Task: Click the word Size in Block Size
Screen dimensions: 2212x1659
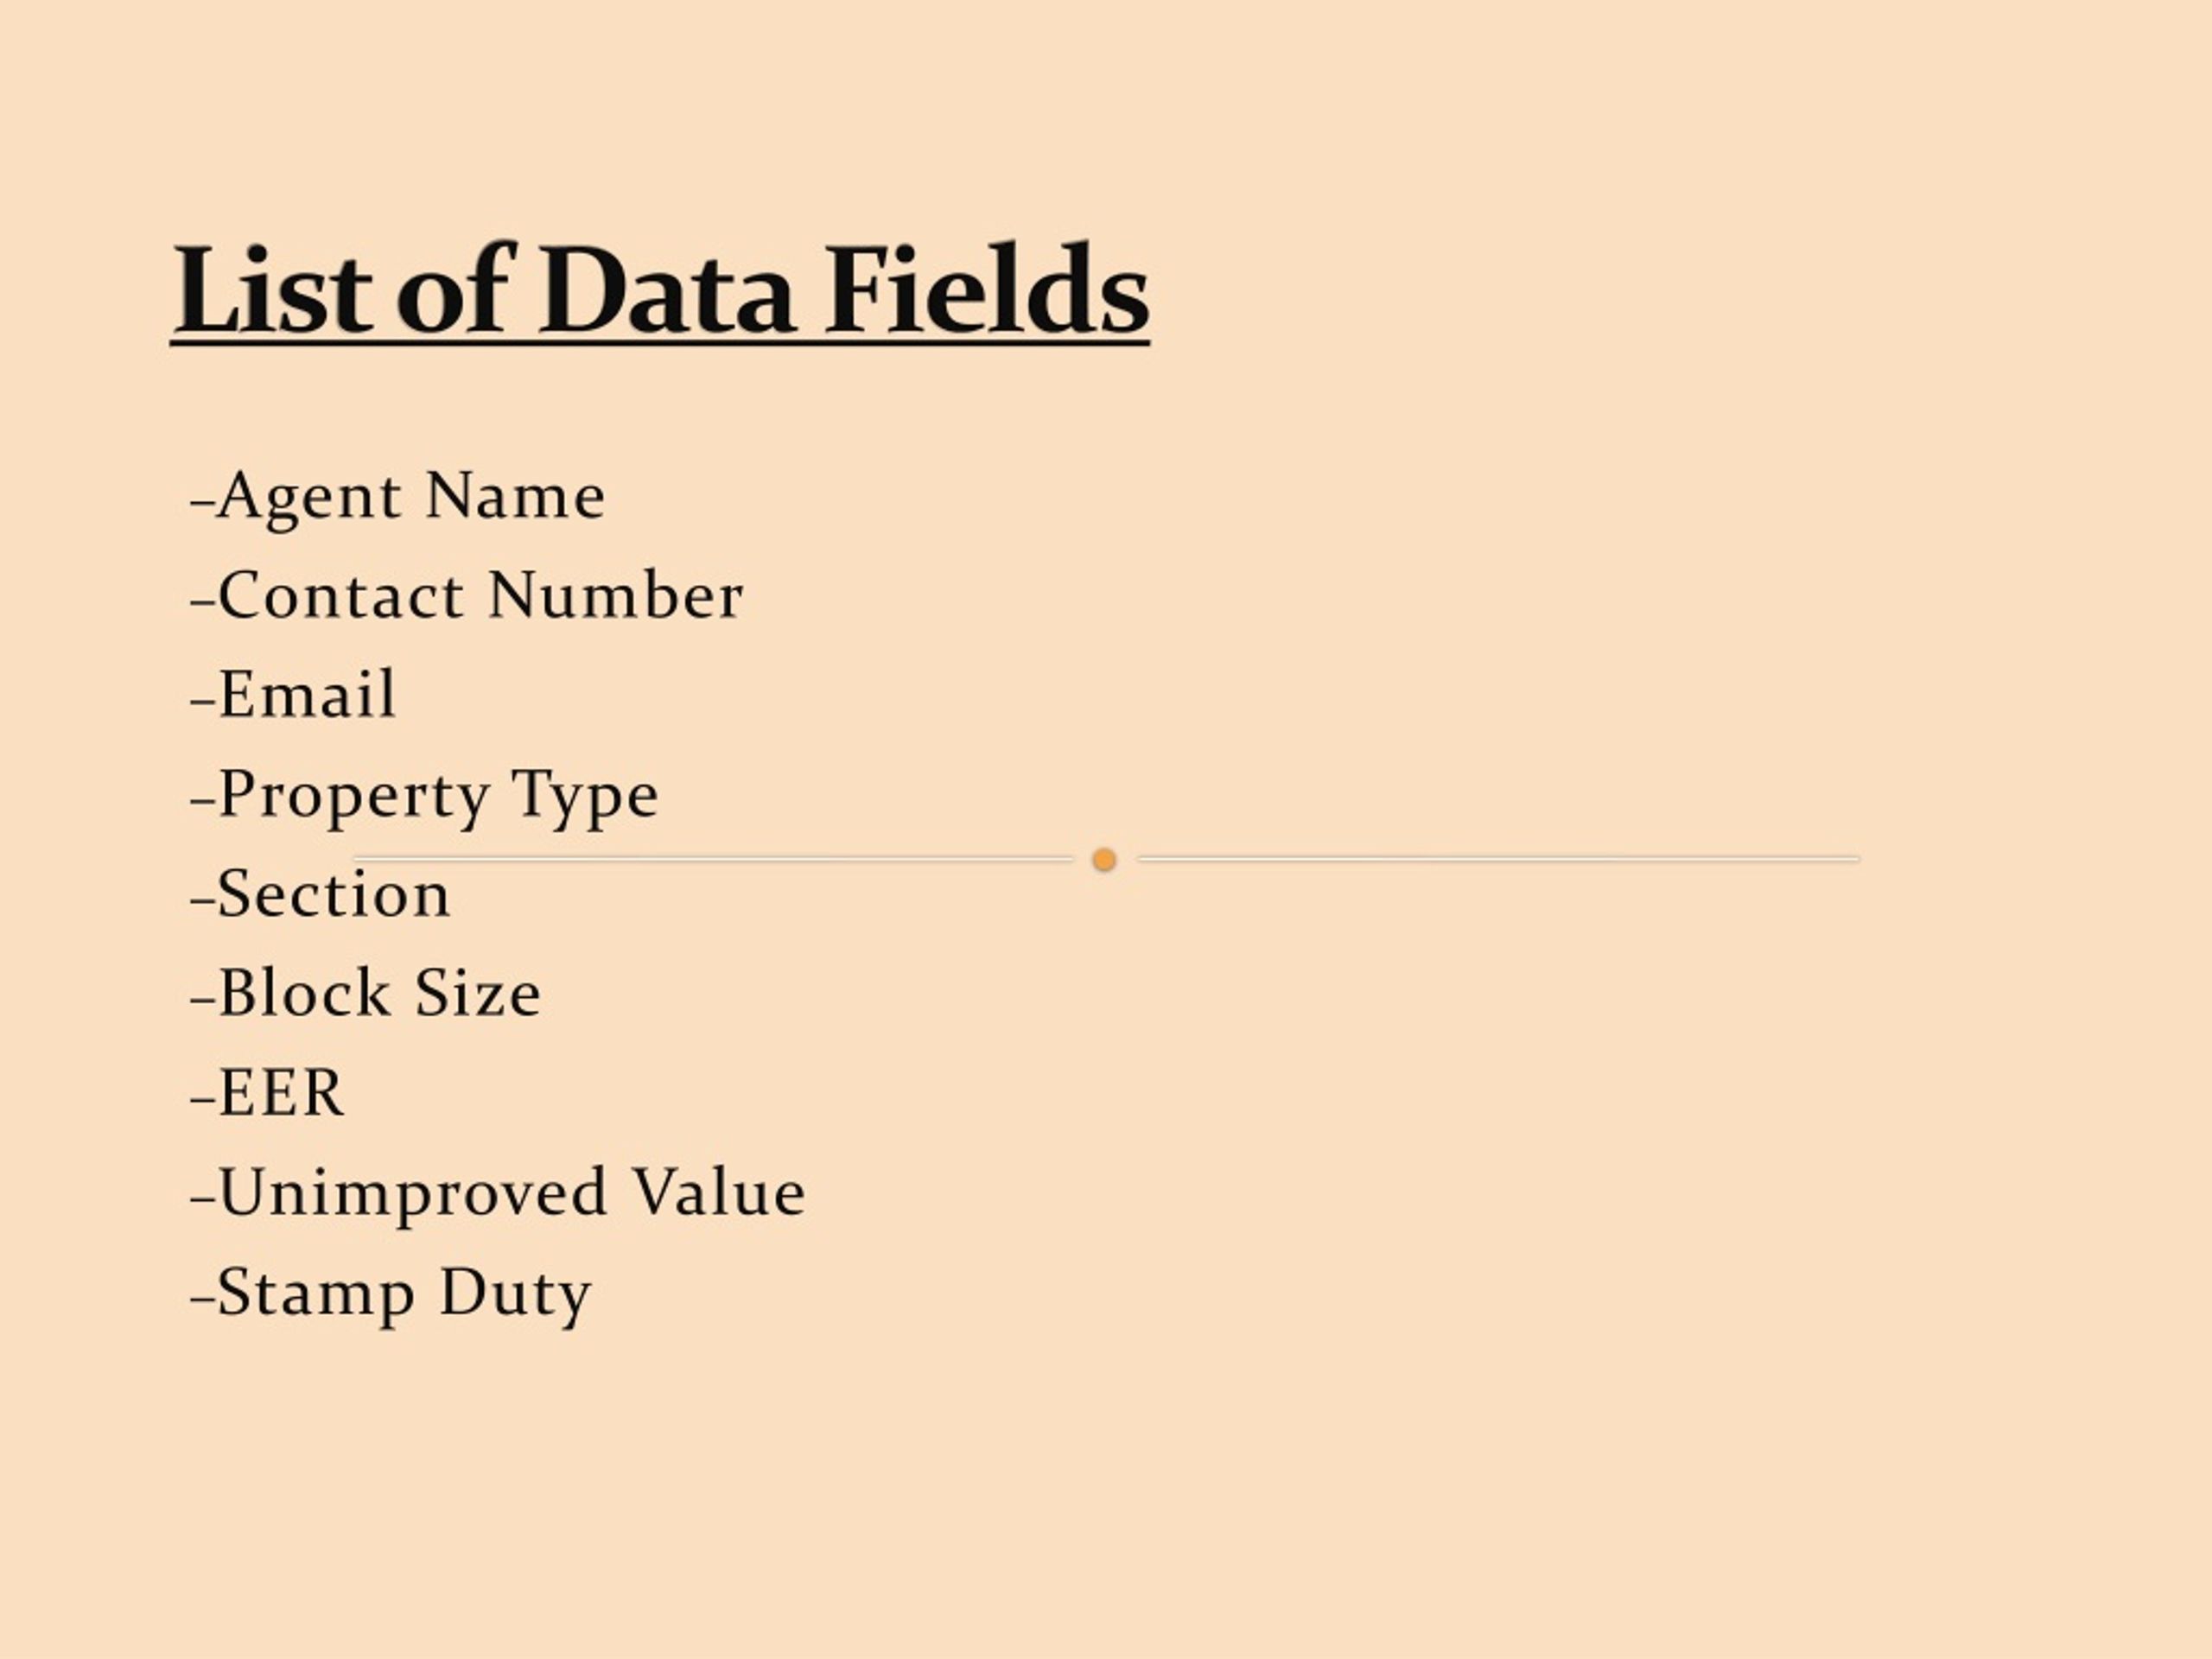Action: click(478, 992)
